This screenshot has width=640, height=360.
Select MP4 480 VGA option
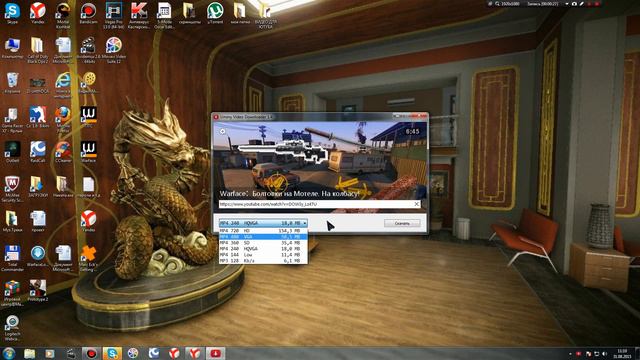click(263, 237)
